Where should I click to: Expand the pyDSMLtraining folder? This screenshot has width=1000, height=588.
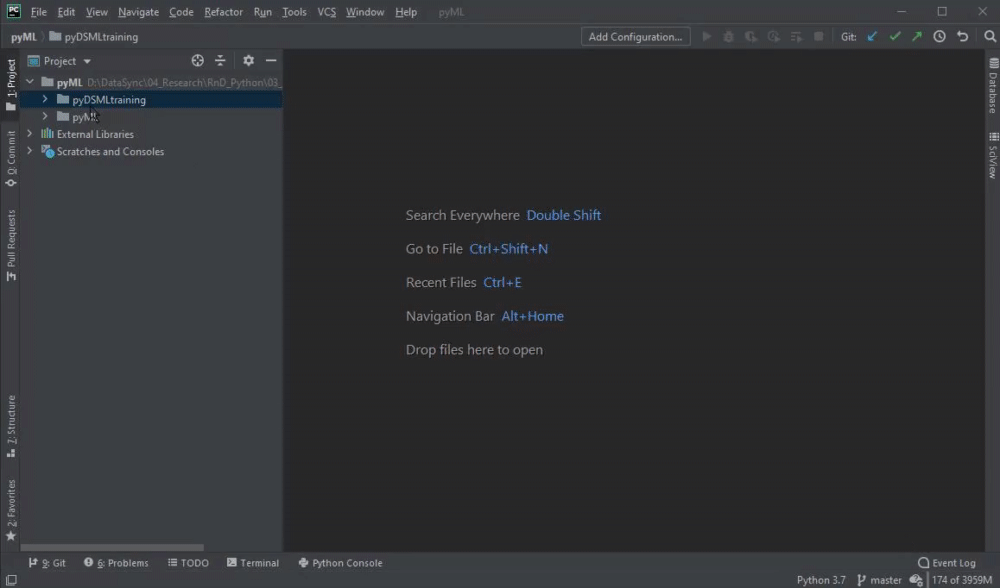45,99
